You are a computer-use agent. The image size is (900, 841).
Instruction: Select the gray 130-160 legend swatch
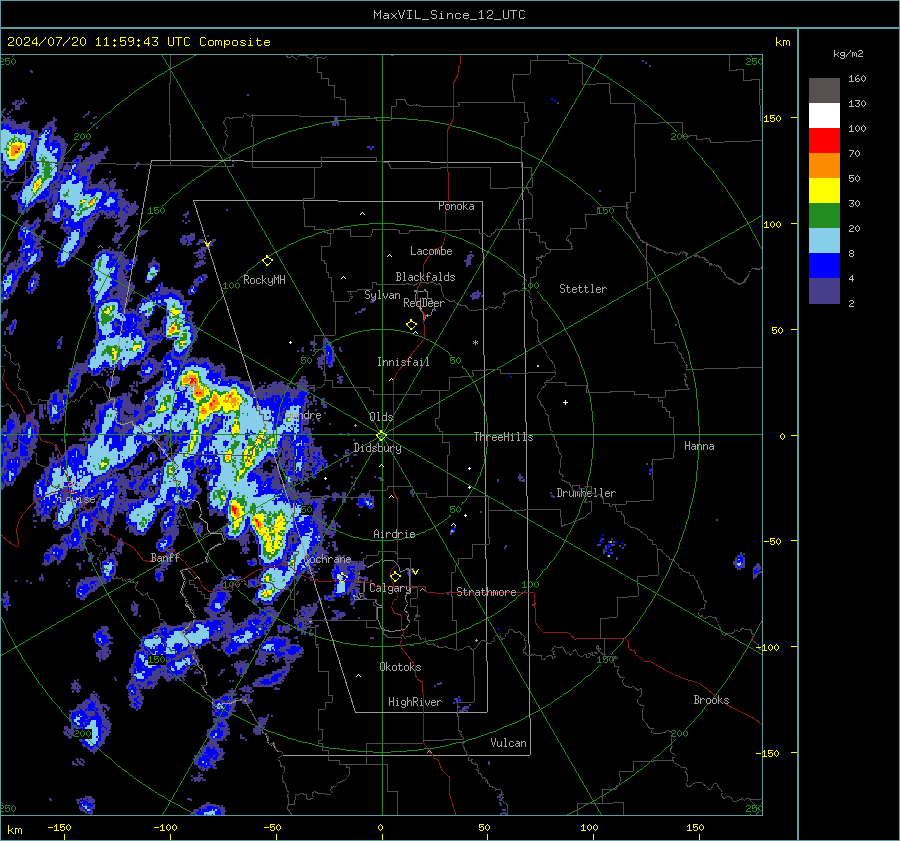(x=824, y=91)
